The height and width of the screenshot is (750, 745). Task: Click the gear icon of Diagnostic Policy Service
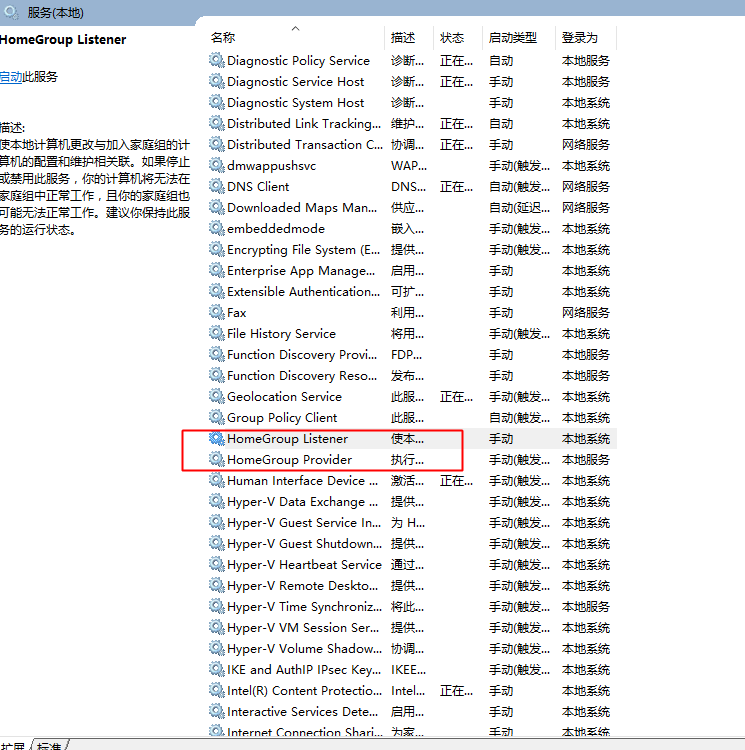[217, 60]
